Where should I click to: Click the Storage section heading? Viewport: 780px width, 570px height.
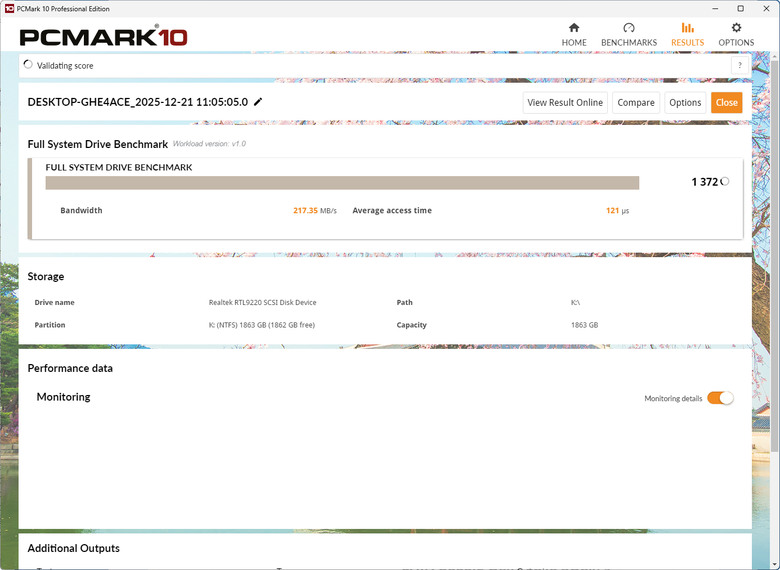[46, 277]
